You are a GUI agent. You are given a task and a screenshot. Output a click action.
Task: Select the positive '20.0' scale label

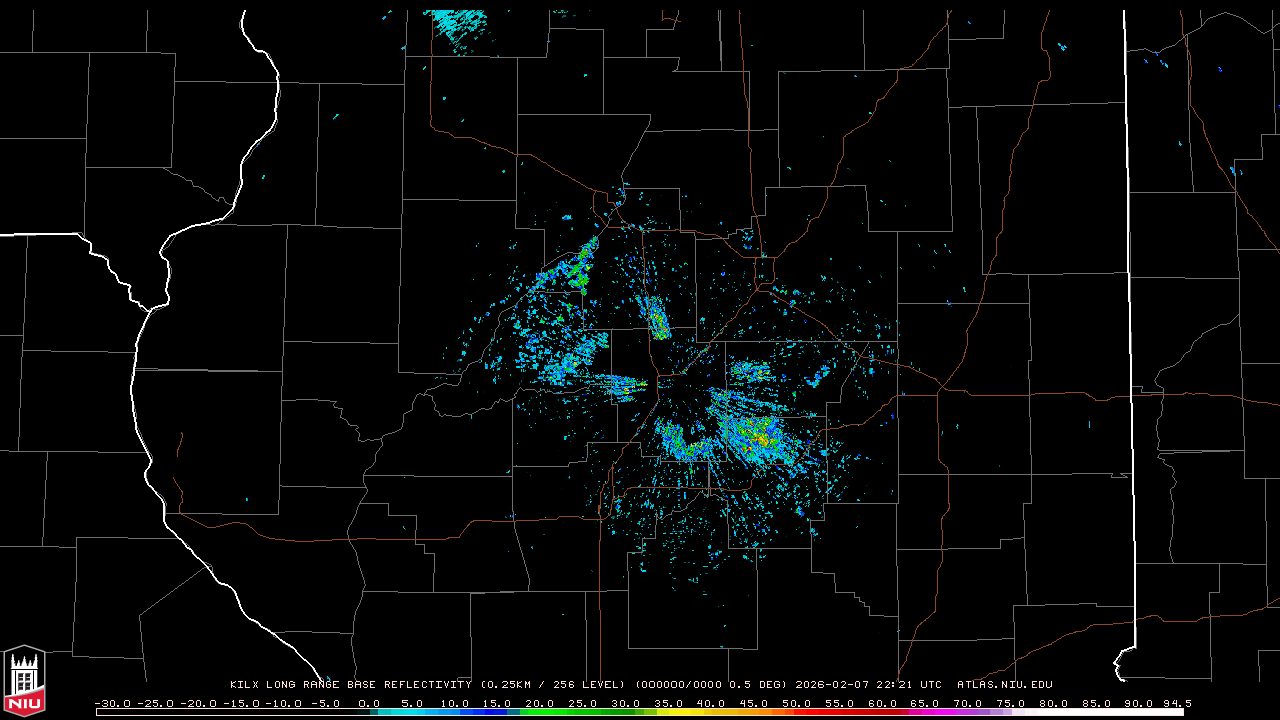[540, 703]
